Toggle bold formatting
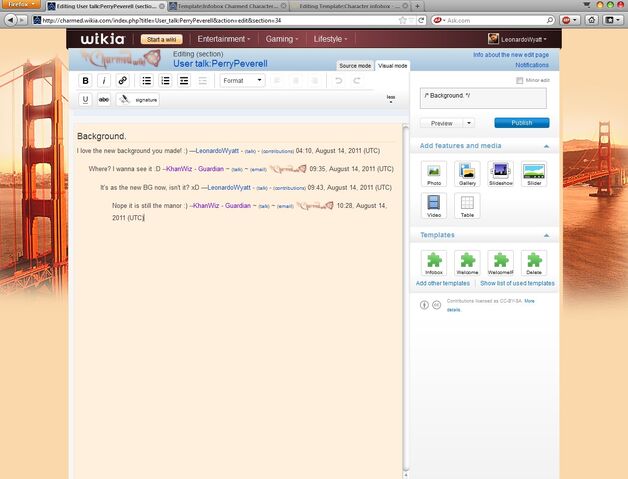628x479 pixels. [85, 81]
